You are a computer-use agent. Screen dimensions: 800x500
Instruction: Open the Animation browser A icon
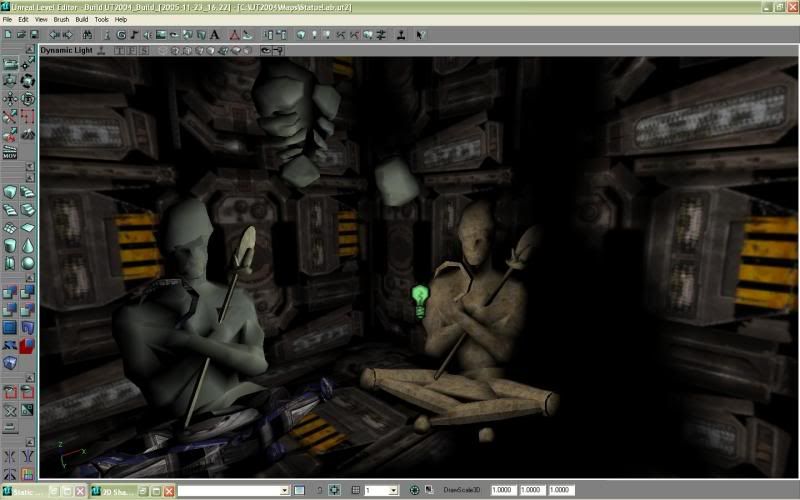pos(214,35)
